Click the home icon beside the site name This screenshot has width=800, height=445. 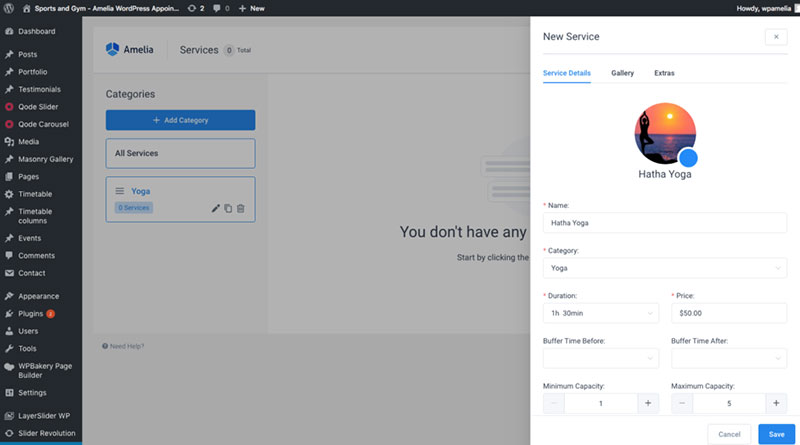tap(27, 8)
